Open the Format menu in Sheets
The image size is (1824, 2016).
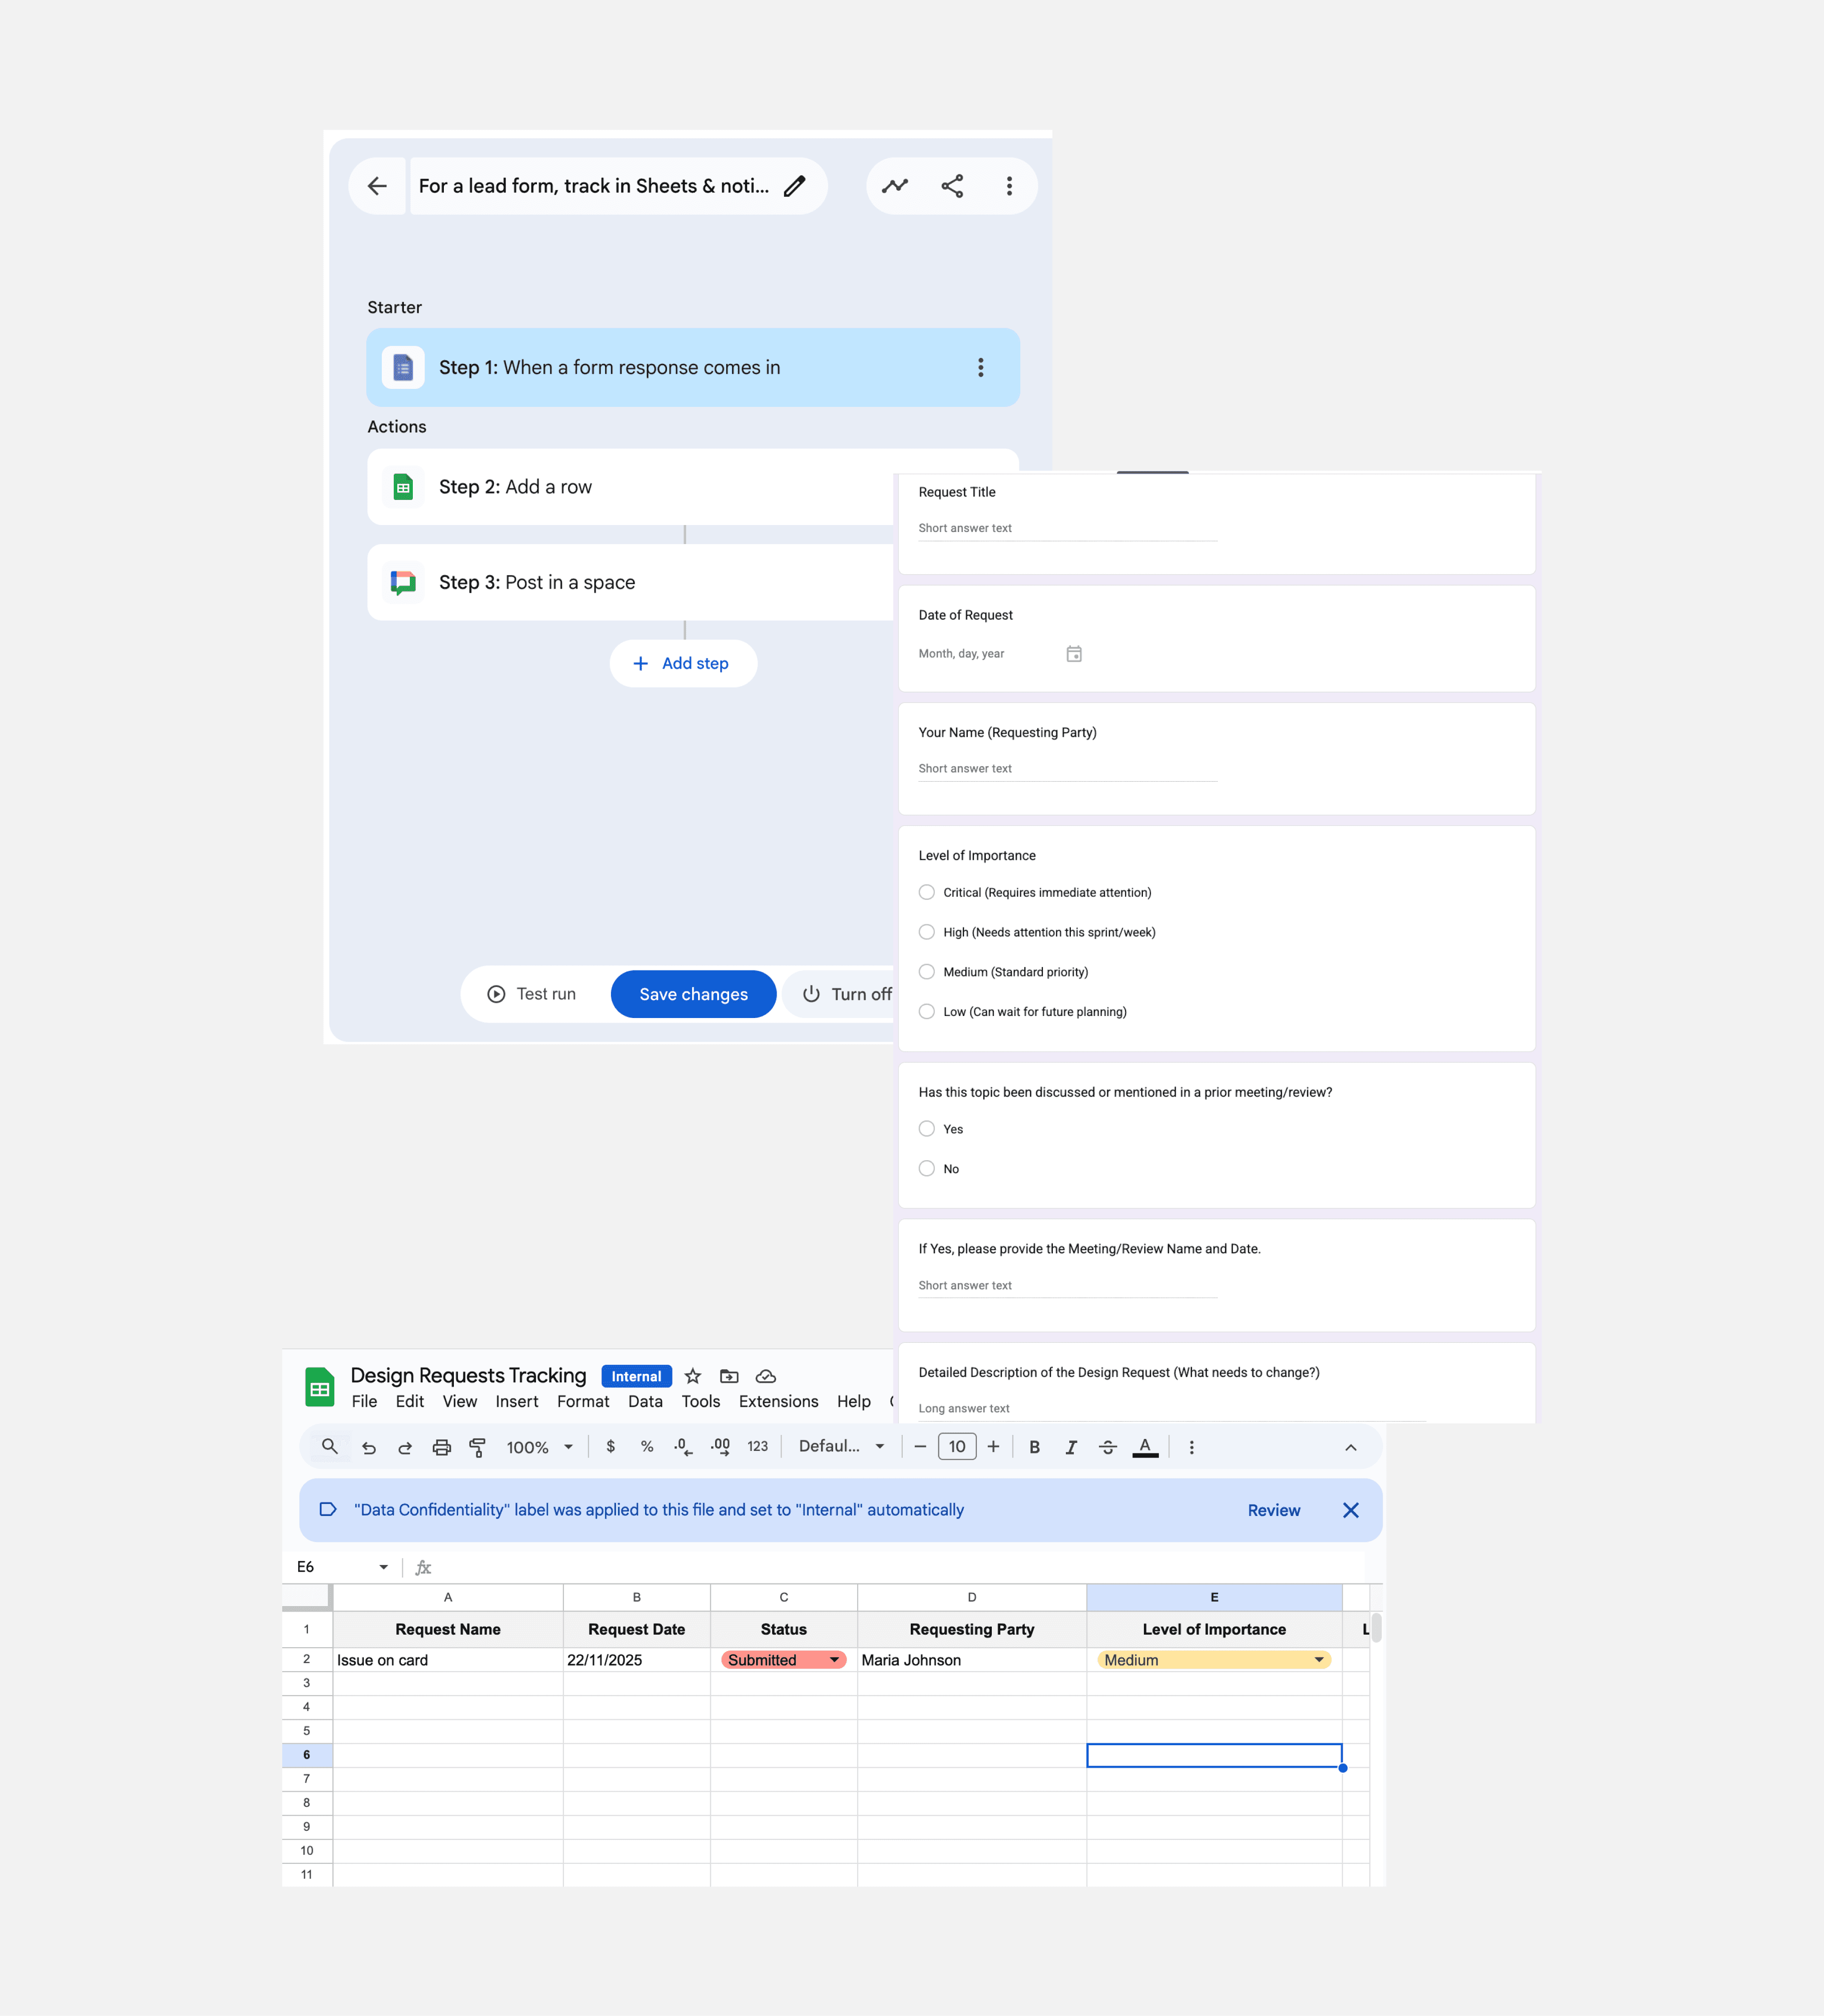click(x=583, y=1401)
